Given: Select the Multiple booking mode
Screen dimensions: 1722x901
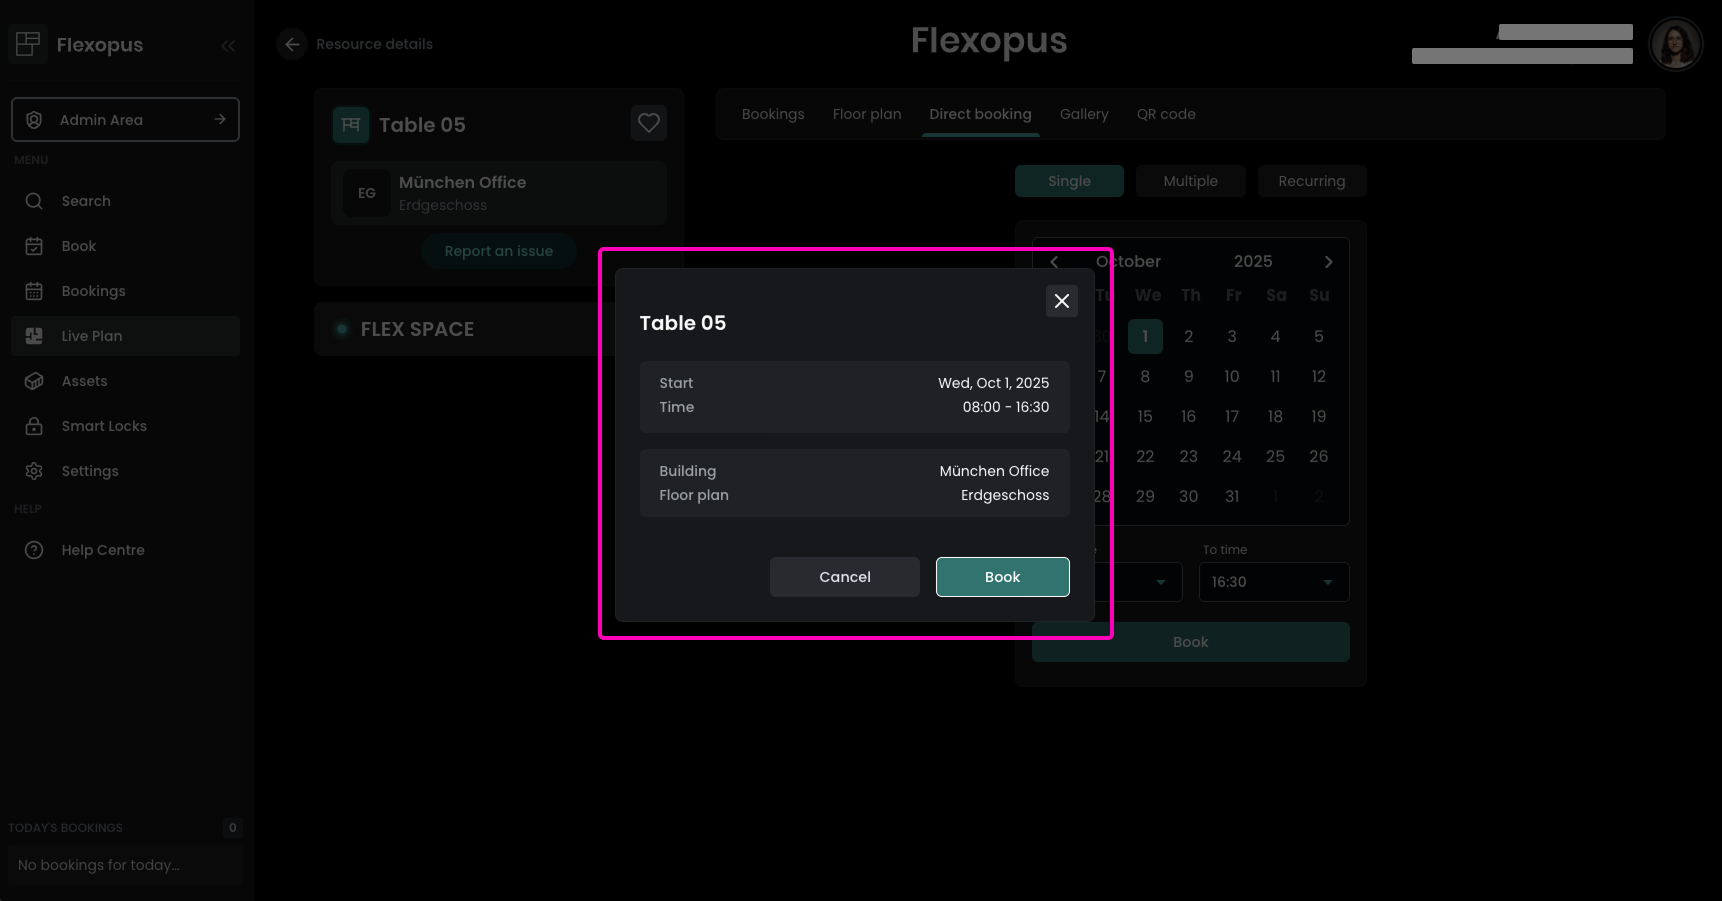Looking at the screenshot, I should pyautogui.click(x=1190, y=181).
